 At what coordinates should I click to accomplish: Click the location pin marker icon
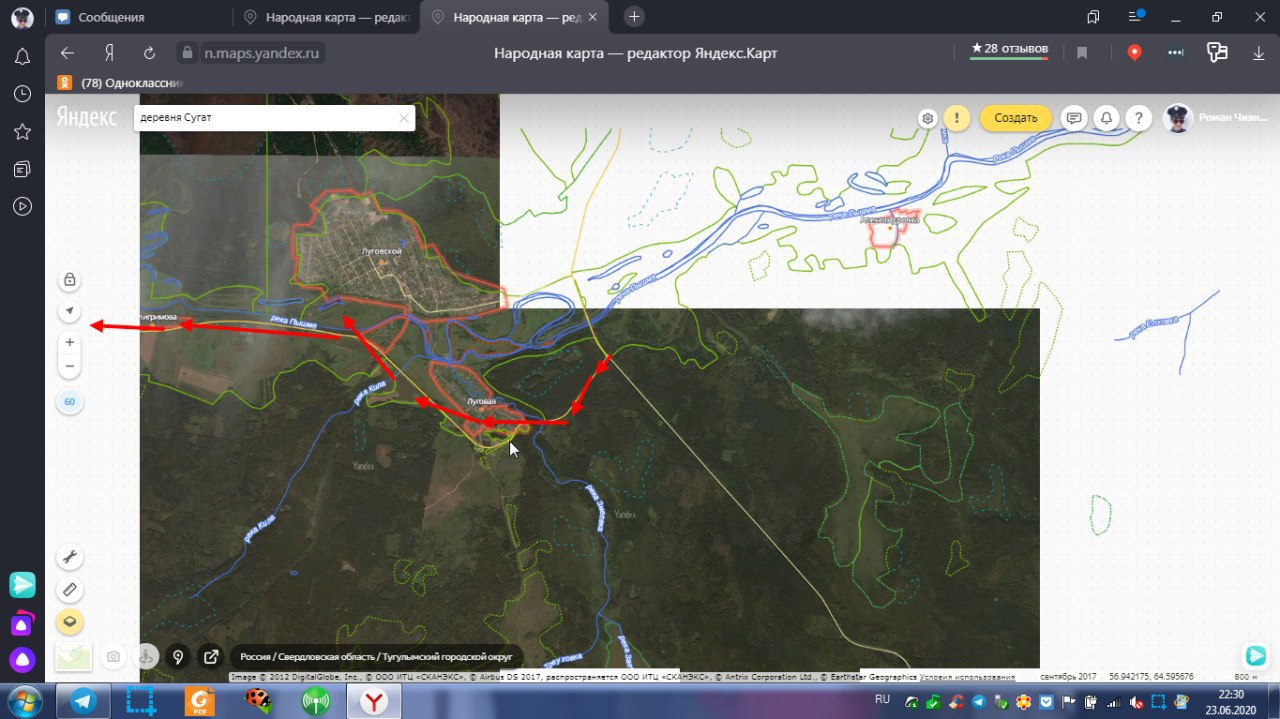178,657
